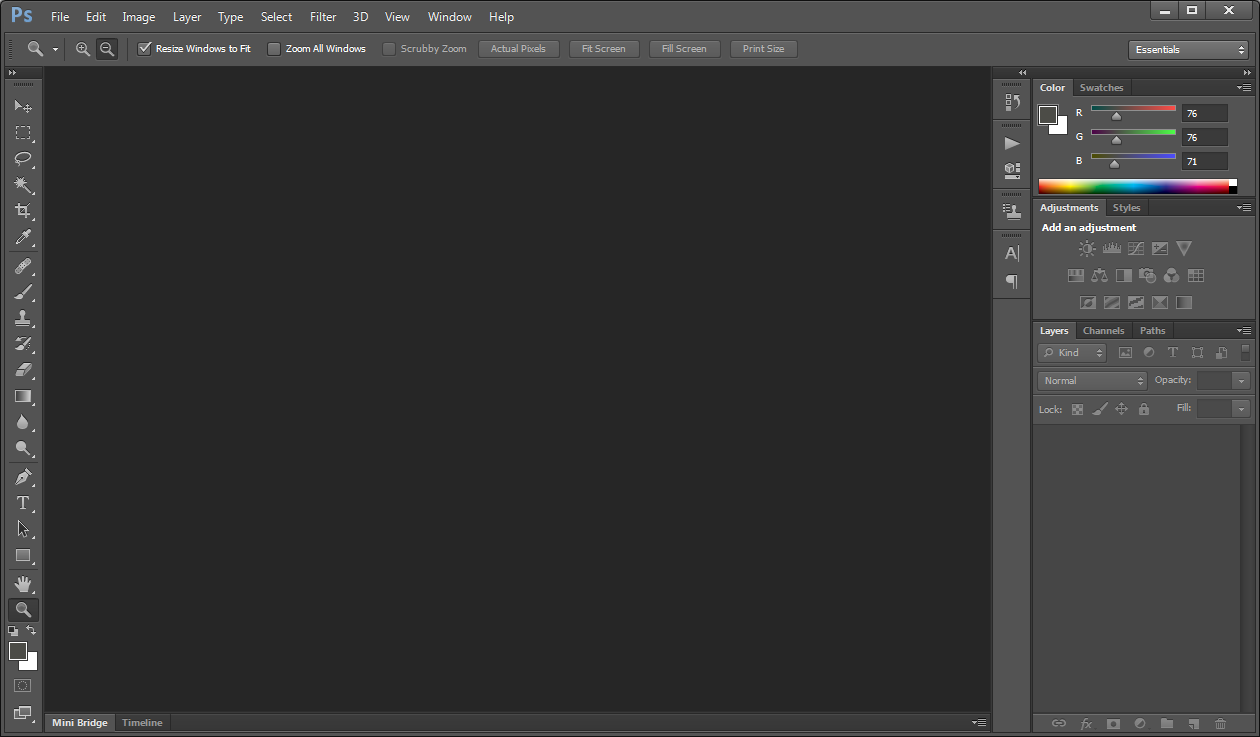This screenshot has height=737, width=1260.
Task: Select the Hand tool
Action: (23, 583)
